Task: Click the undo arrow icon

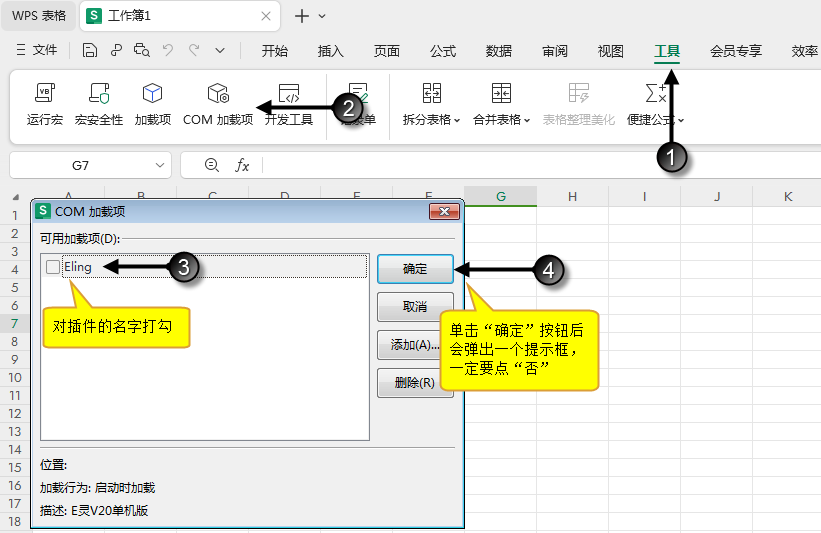Action: (168, 50)
